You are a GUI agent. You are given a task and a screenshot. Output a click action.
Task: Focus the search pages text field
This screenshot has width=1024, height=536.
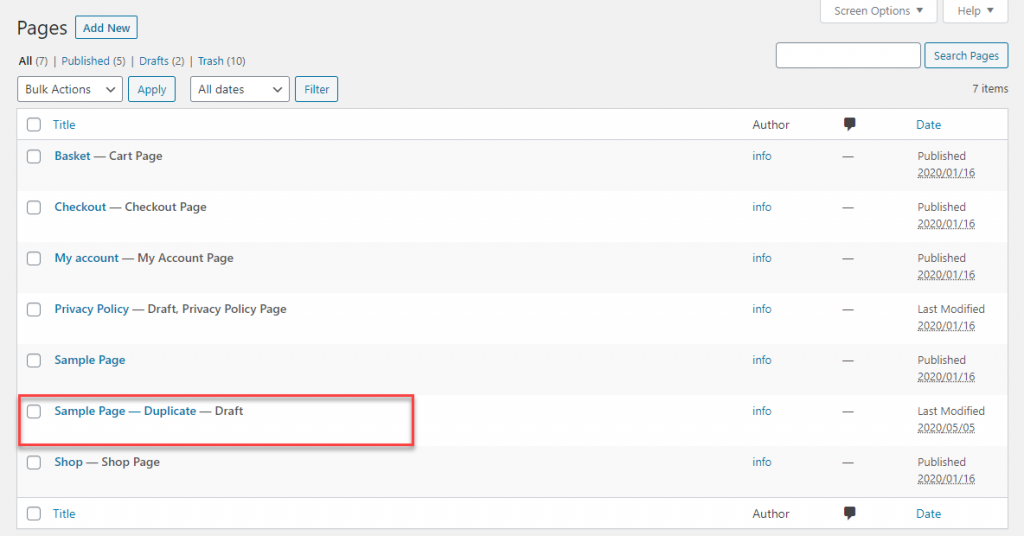tap(847, 56)
